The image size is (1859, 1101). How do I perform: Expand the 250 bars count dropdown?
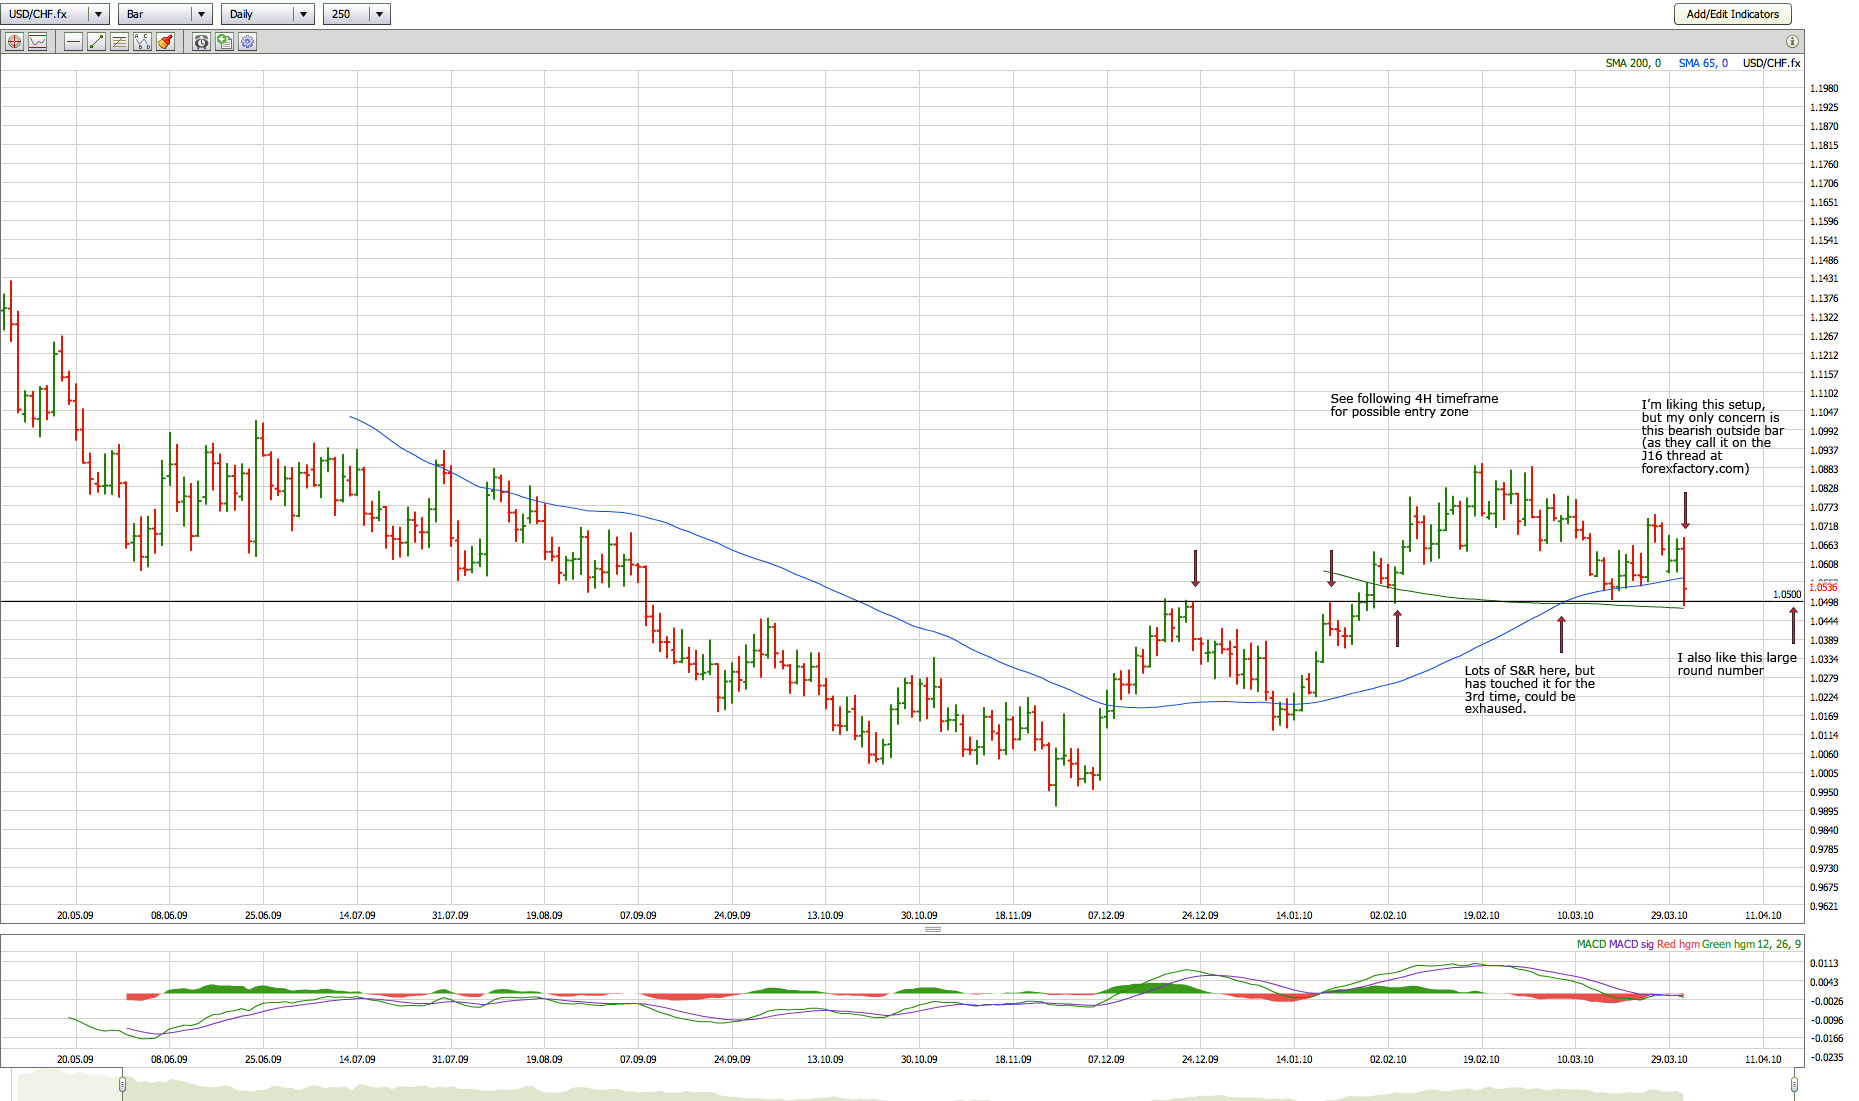379,14
